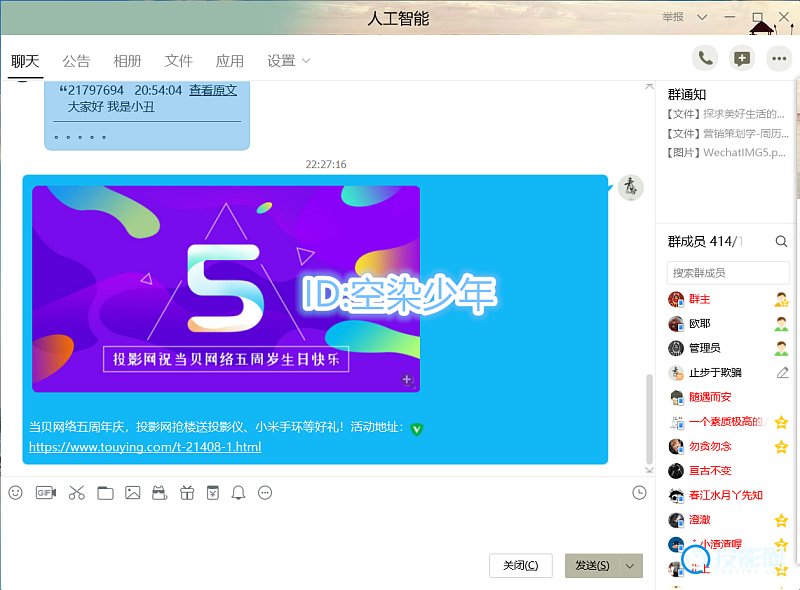
Task: Click the chat area vertical scrollbar thumb
Action: [649, 419]
